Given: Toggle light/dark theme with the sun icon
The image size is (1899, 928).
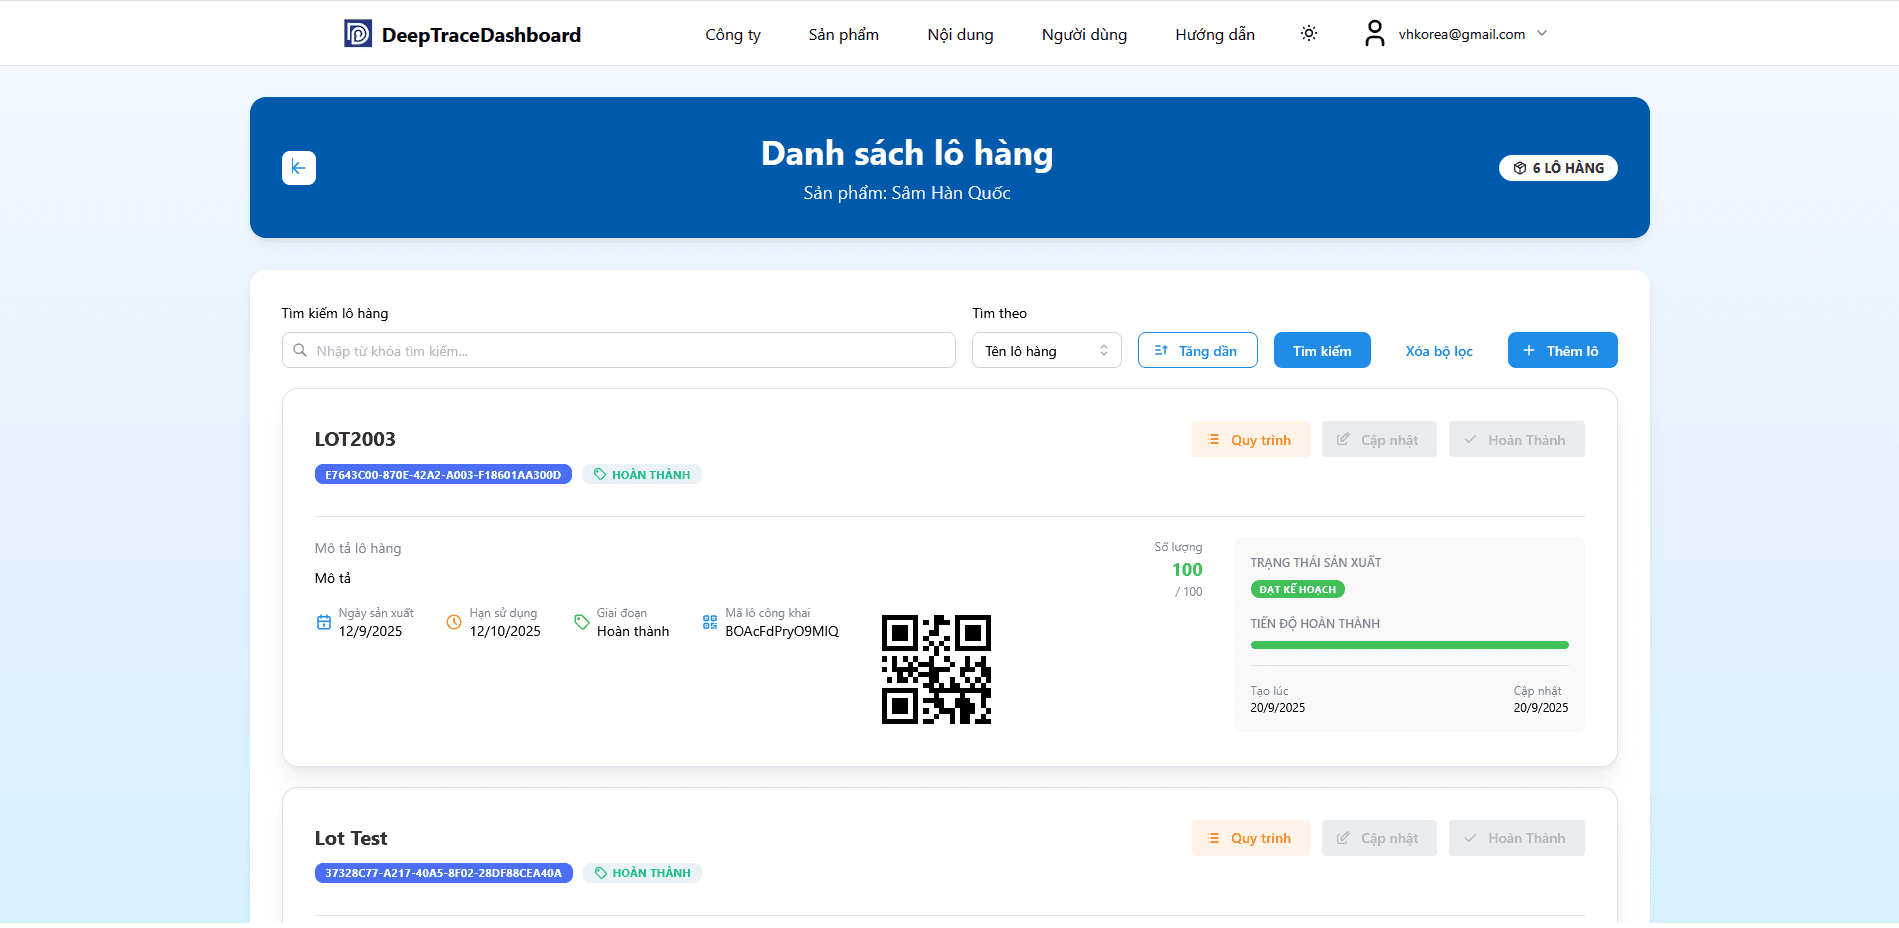Looking at the screenshot, I should tap(1308, 32).
